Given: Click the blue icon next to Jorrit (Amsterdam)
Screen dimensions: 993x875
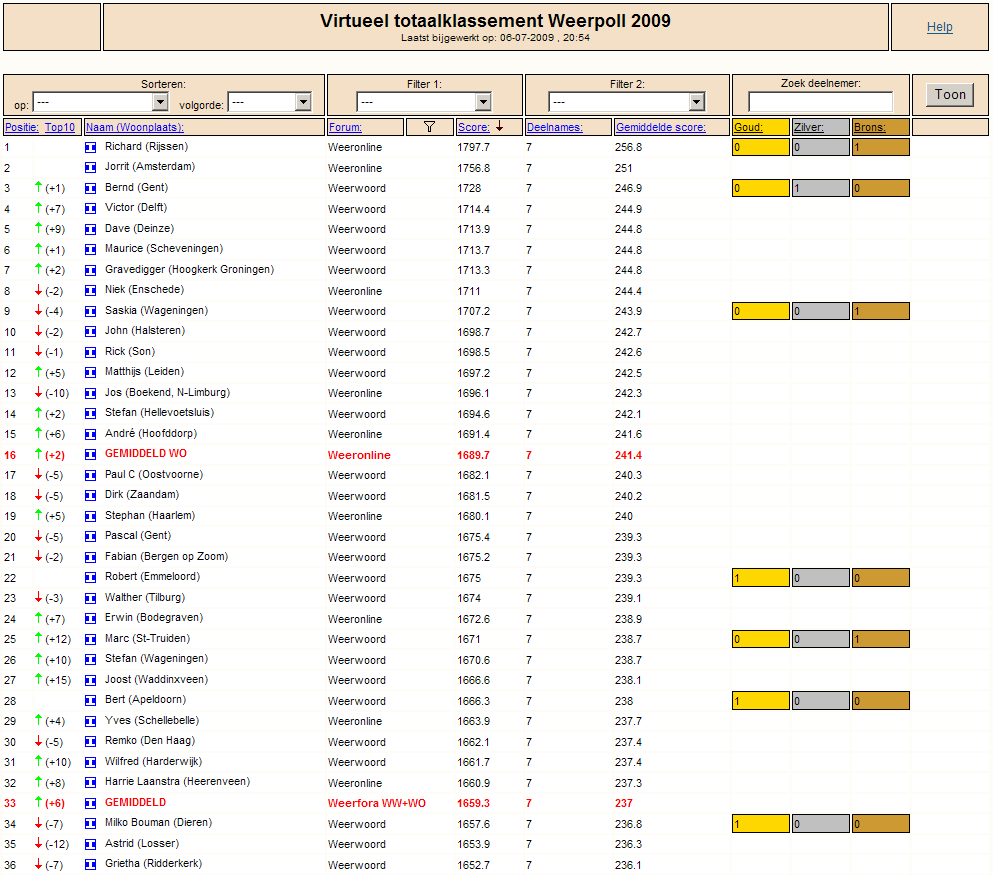Looking at the screenshot, I should coord(91,168).
